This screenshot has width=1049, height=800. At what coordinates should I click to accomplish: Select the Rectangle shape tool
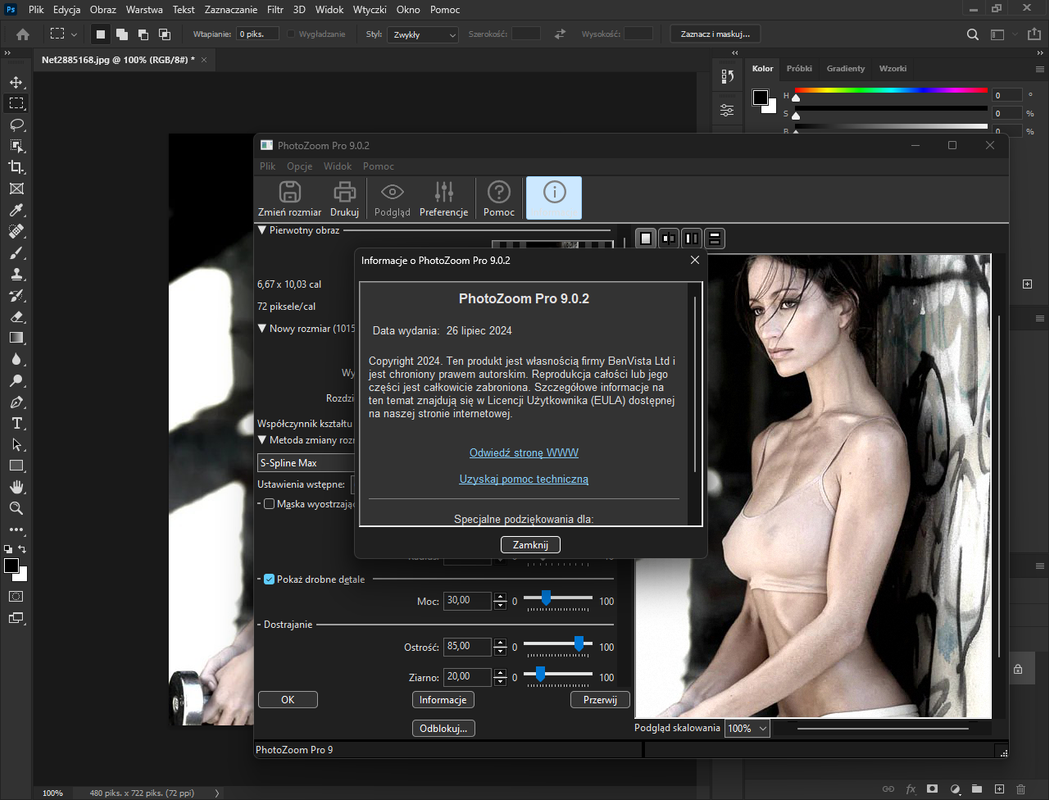point(16,466)
